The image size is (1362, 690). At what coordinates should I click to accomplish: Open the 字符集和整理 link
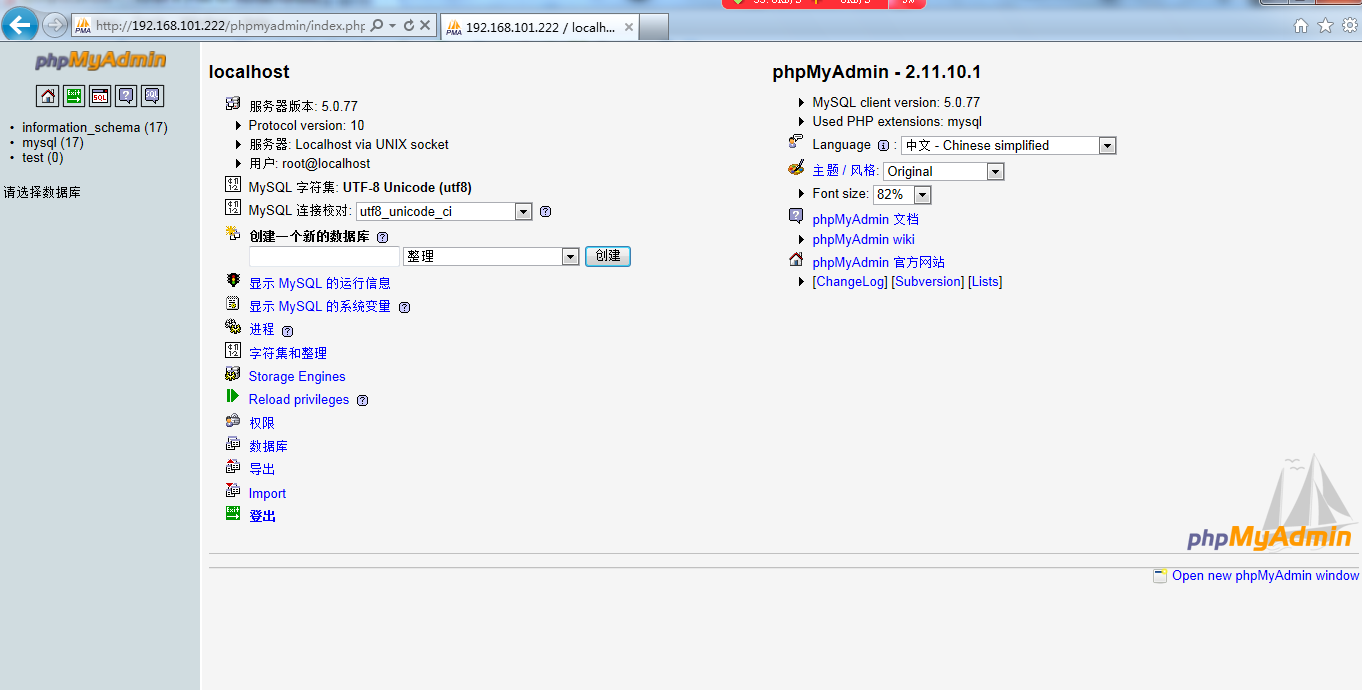pyautogui.click(x=288, y=353)
